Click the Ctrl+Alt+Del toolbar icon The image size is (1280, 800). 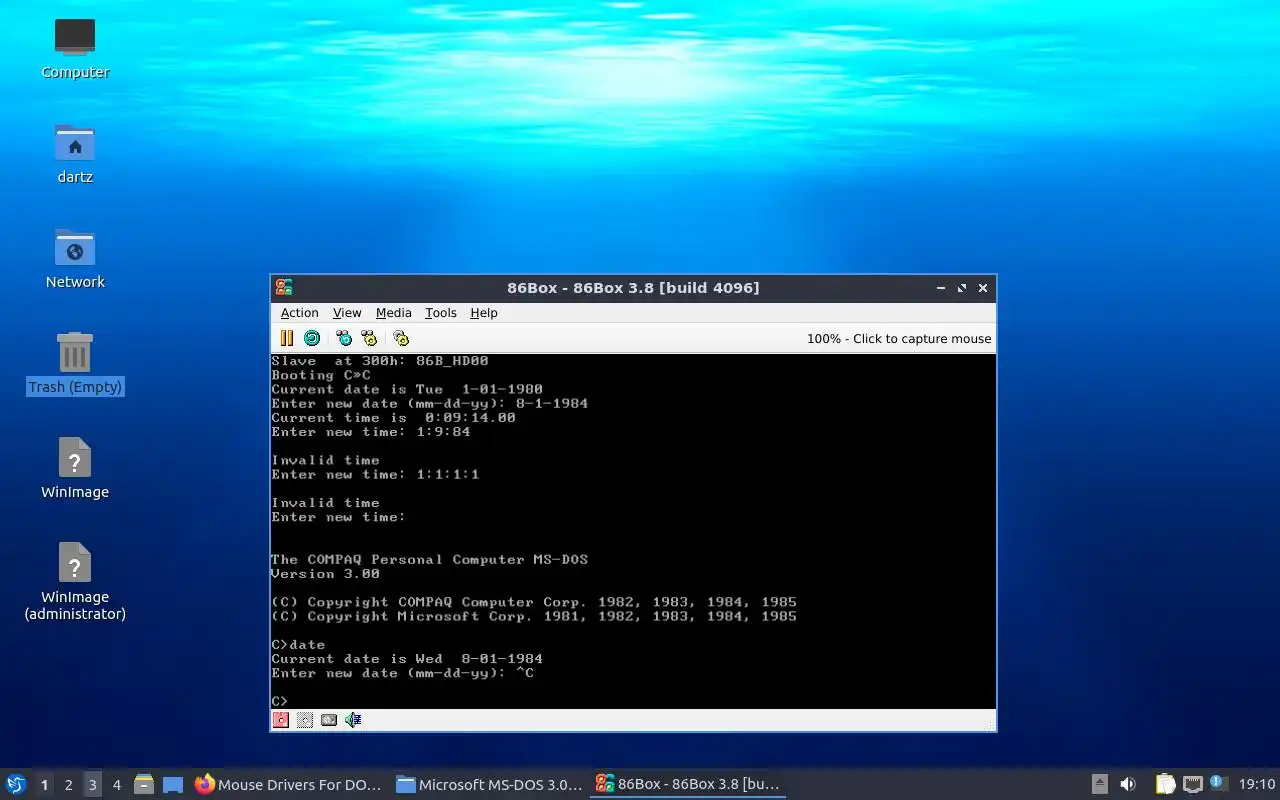[x=344, y=338]
